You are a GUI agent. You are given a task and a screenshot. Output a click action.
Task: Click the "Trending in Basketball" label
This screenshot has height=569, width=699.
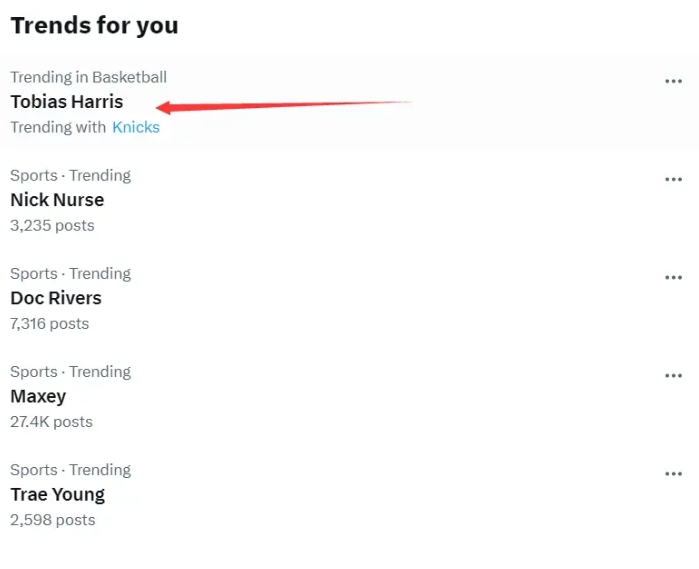[88, 77]
